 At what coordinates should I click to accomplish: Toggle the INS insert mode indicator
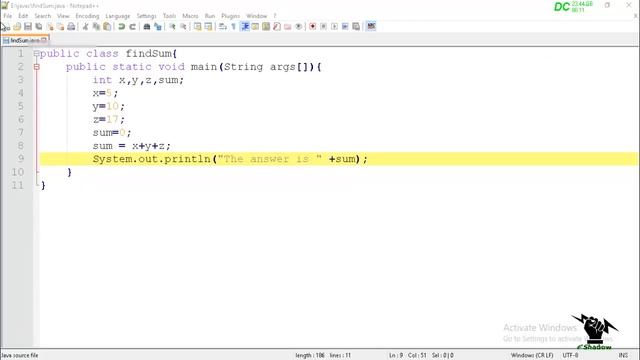[x=623, y=356]
